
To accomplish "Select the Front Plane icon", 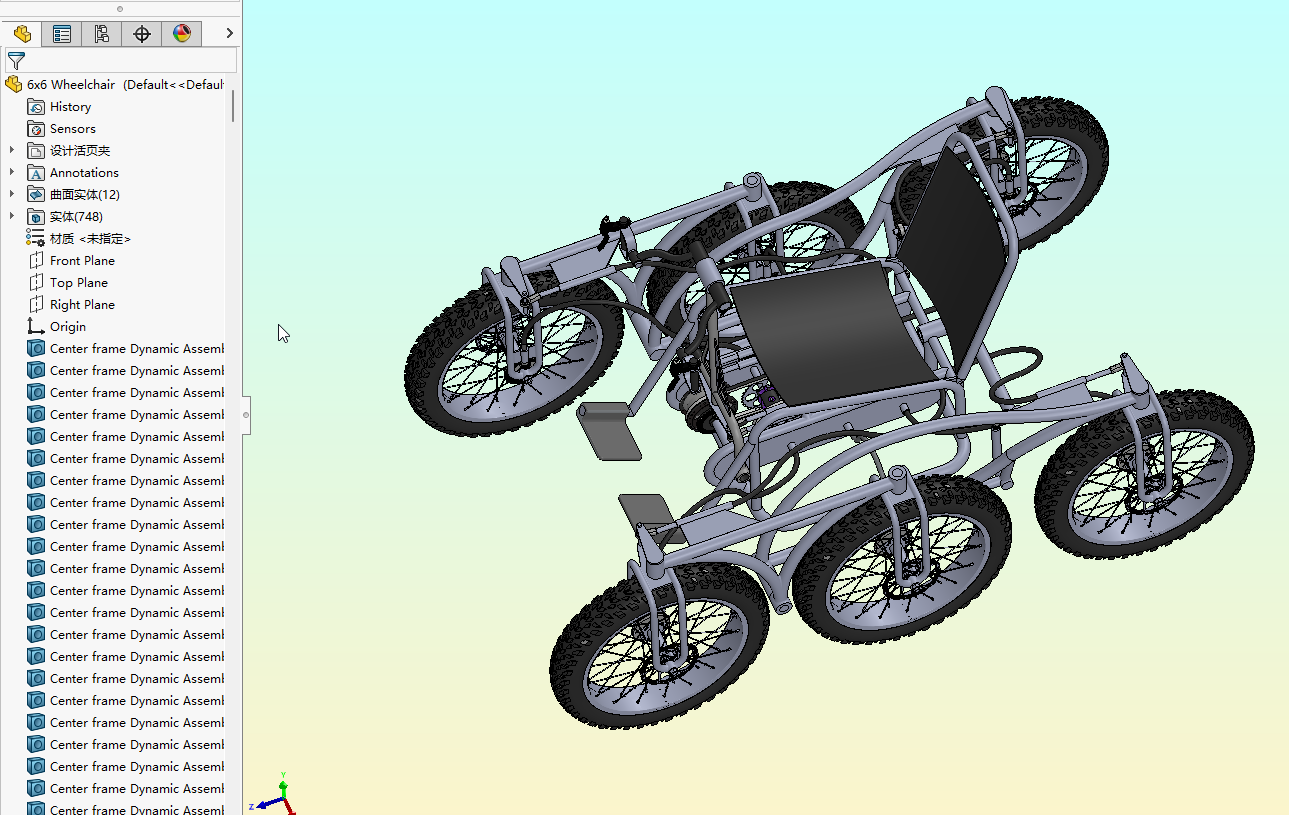I will 36,261.
